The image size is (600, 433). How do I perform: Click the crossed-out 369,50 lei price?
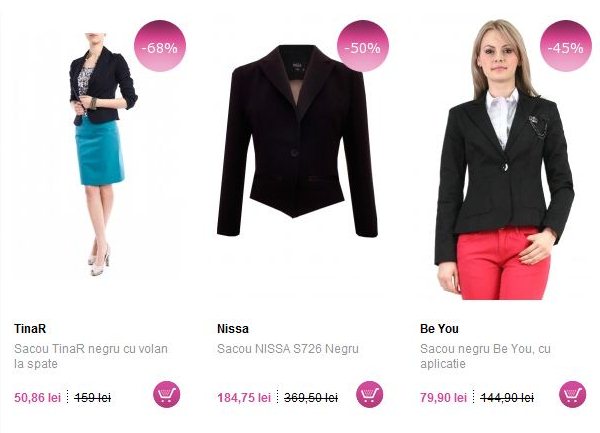(311, 398)
